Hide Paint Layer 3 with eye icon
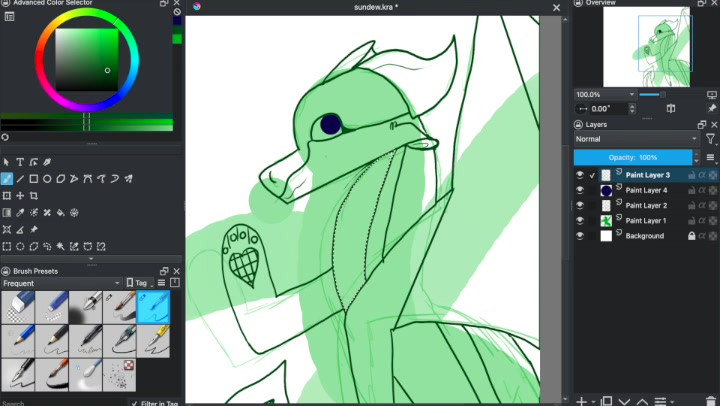Image resolution: width=720 pixels, height=406 pixels. click(x=580, y=175)
